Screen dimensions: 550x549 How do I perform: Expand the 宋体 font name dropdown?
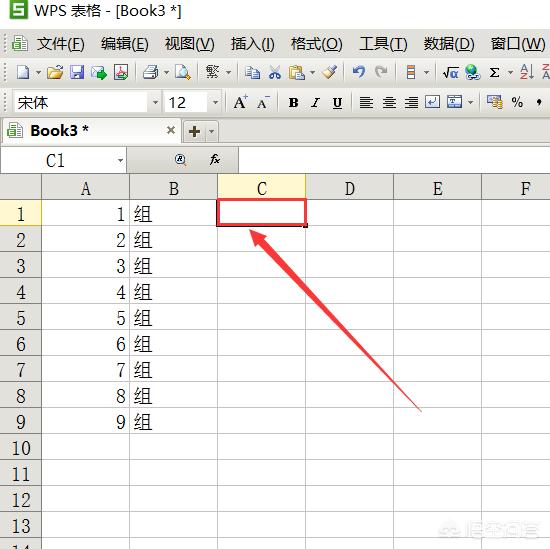tap(155, 102)
